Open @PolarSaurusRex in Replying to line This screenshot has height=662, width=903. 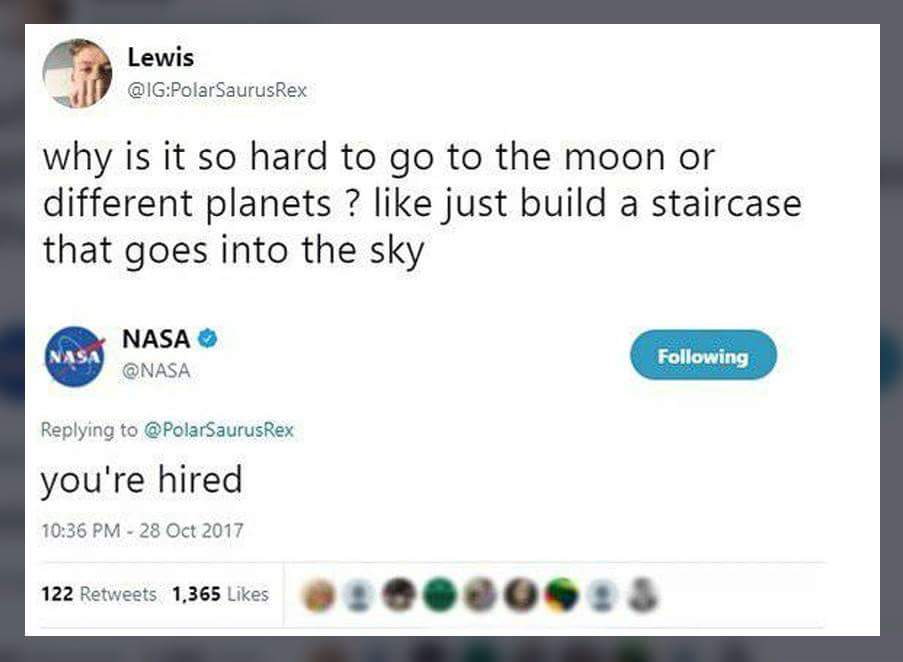tap(219, 430)
